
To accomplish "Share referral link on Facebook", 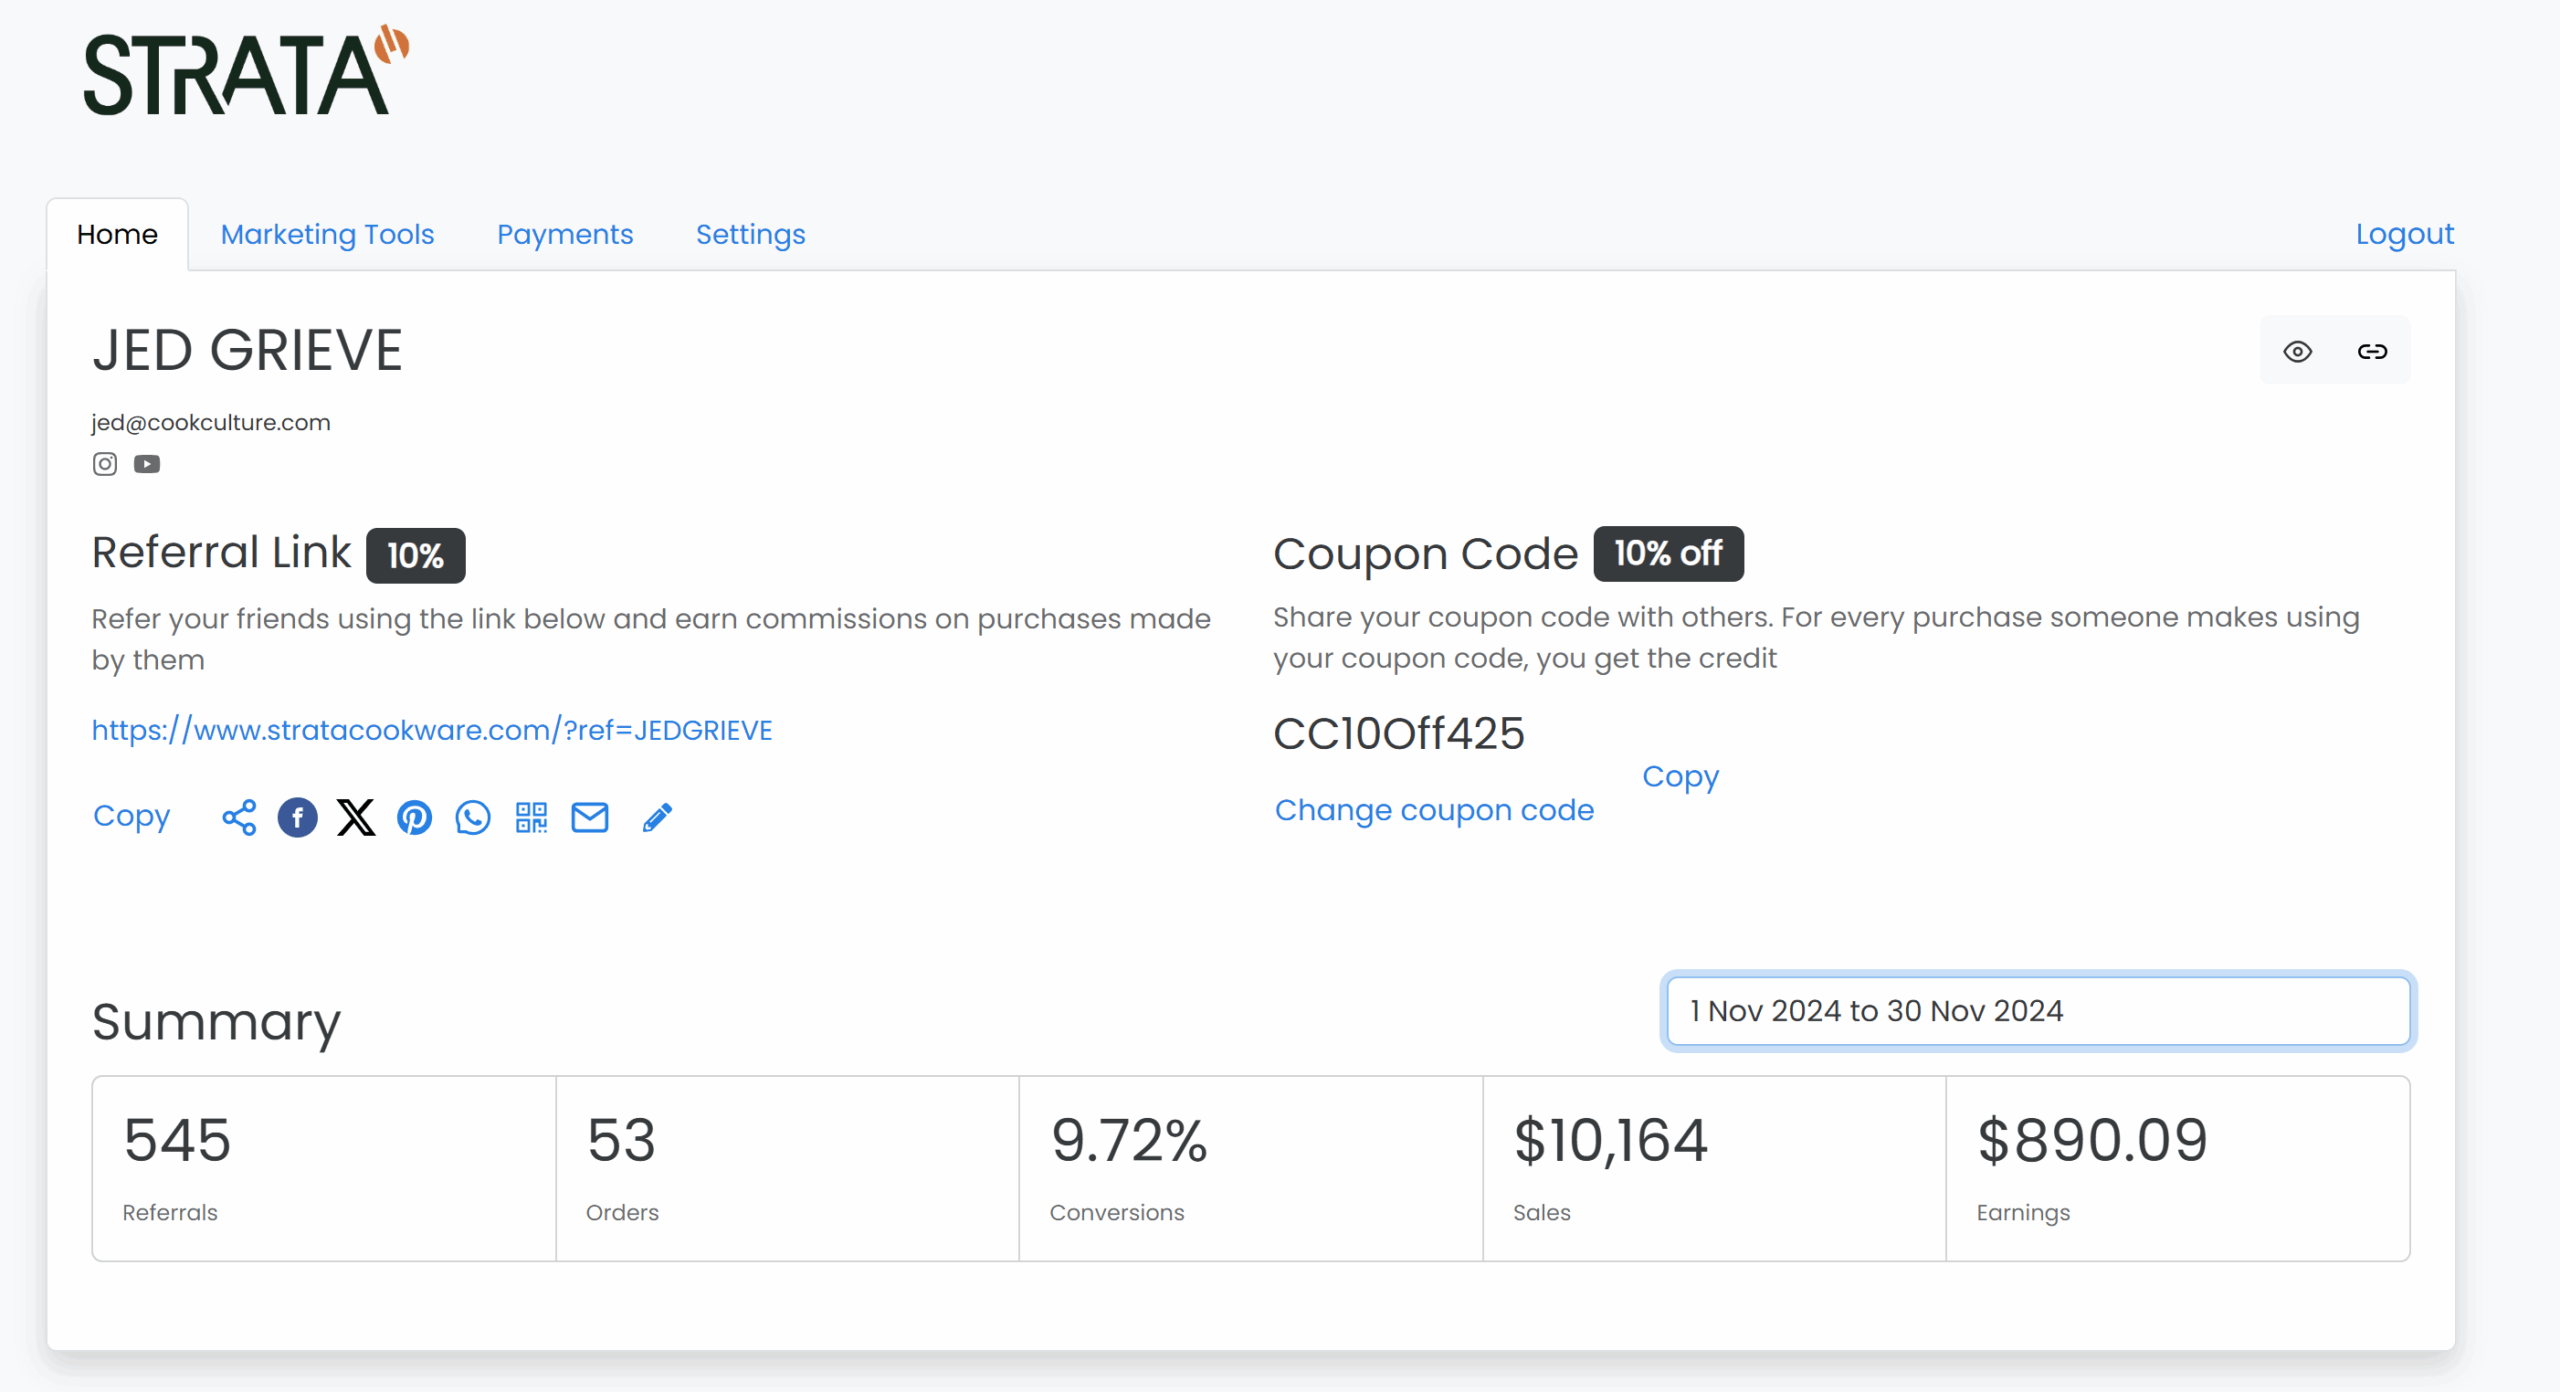I will coord(298,817).
